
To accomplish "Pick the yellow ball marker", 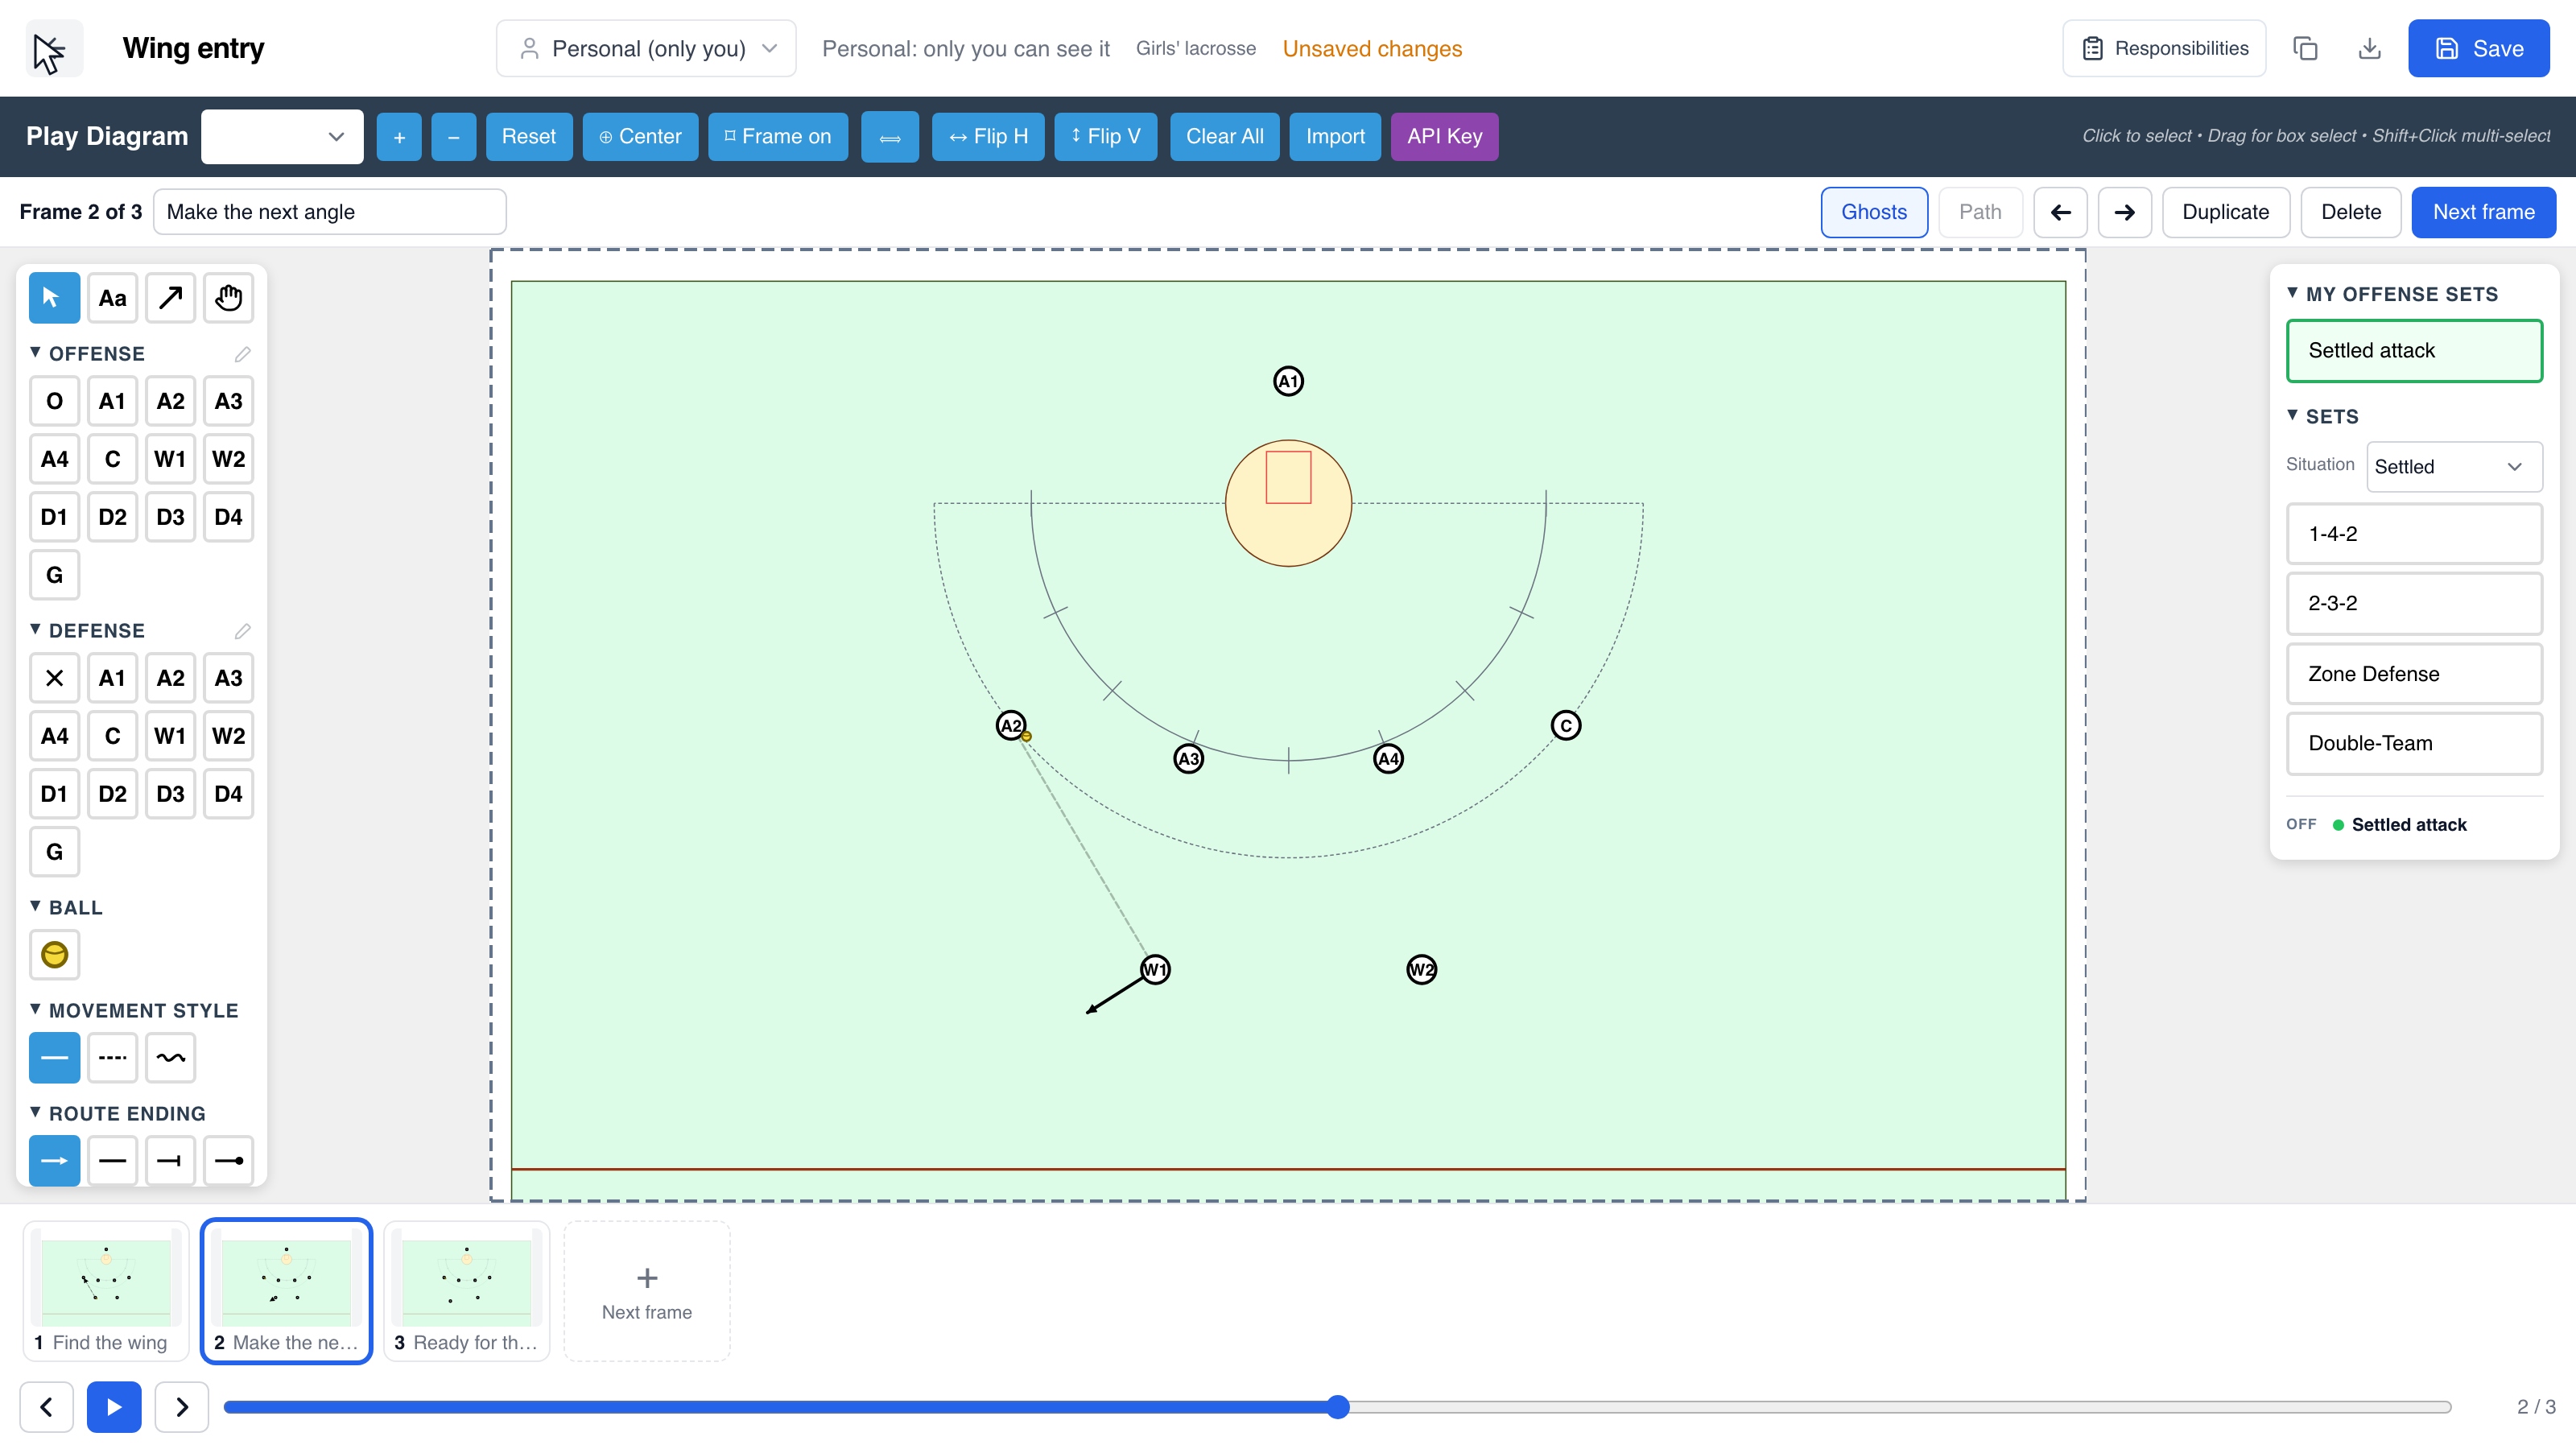I will [x=54, y=955].
